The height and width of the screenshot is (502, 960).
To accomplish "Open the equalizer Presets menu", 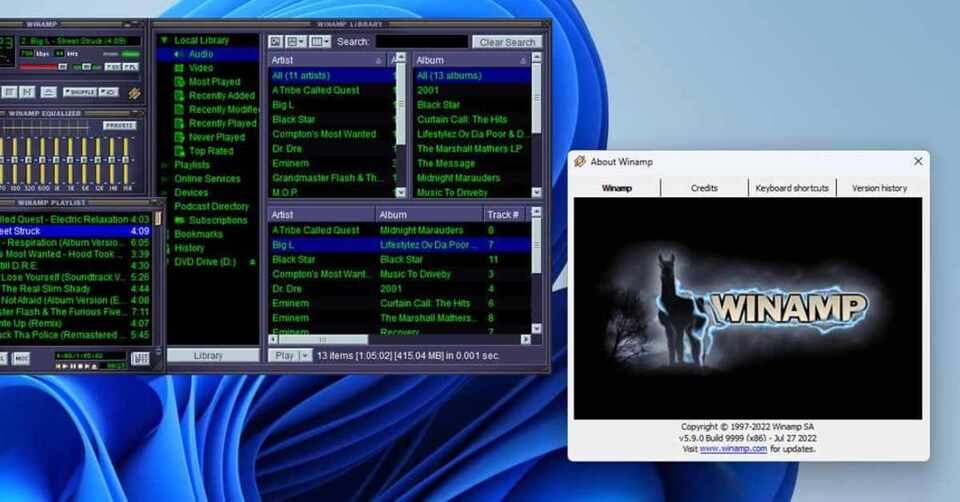I will (119, 126).
